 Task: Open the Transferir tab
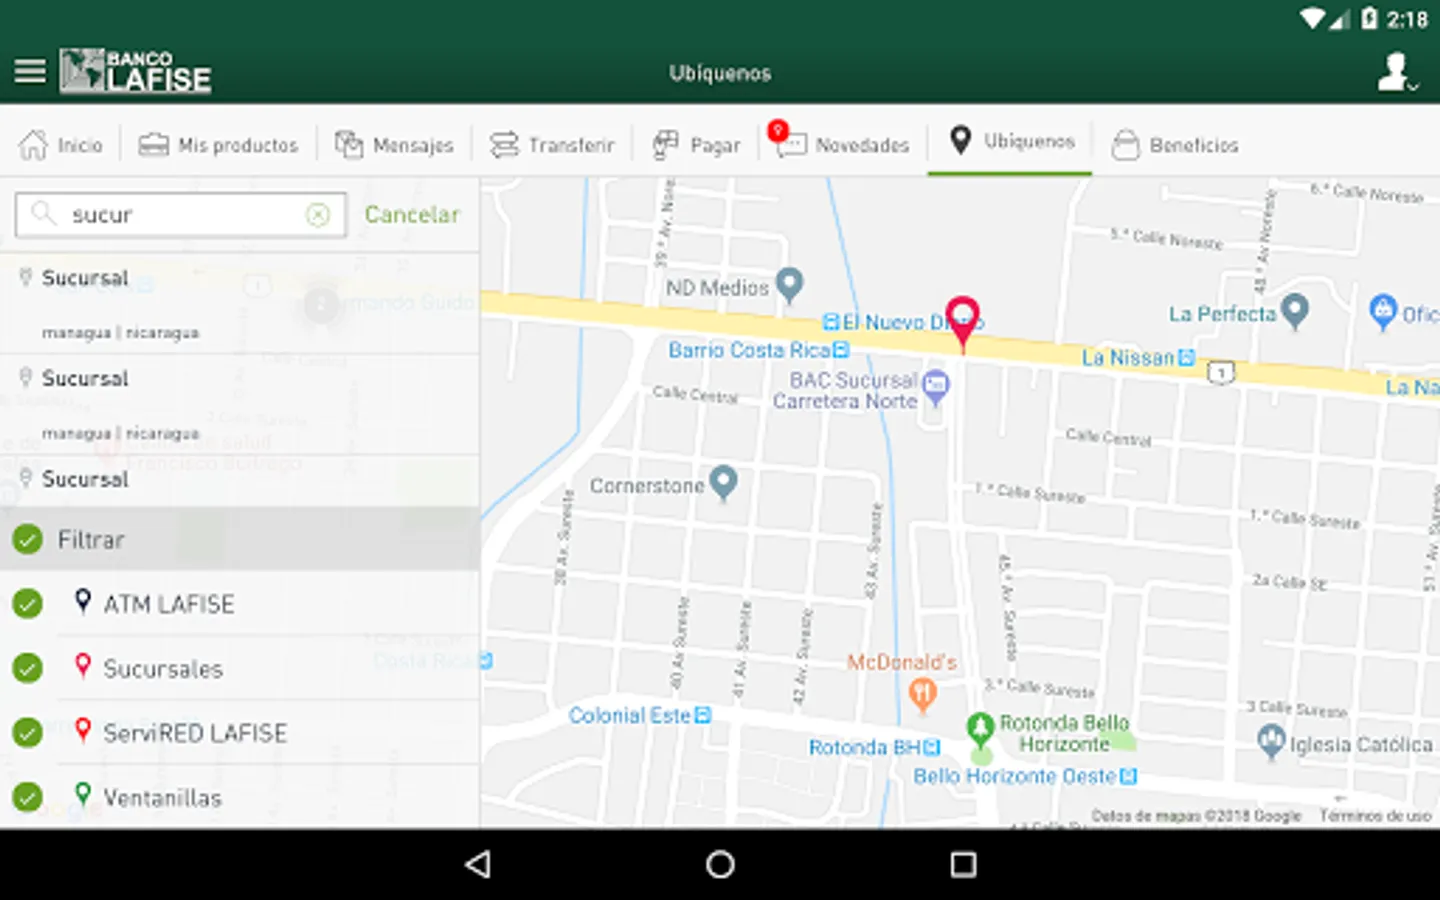pyautogui.click(x=552, y=145)
